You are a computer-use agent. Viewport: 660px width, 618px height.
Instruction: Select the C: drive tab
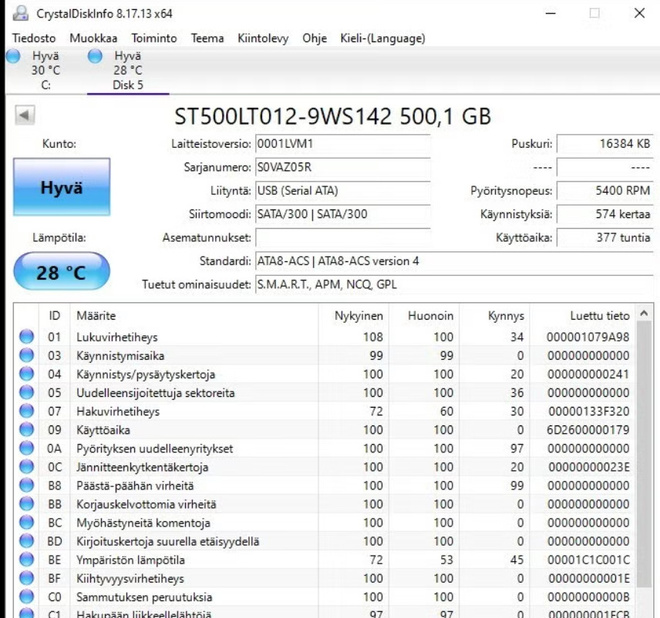pyautogui.click(x=45, y=70)
